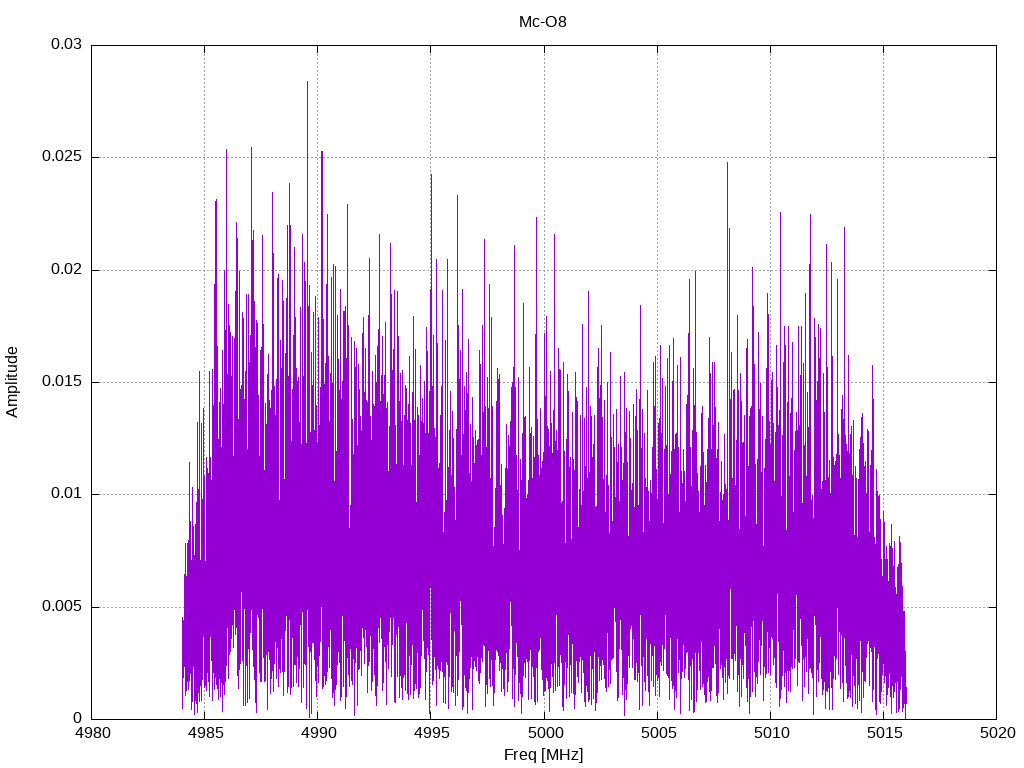
Task: Click the x-axis tick label "5020"
Action: point(997,733)
